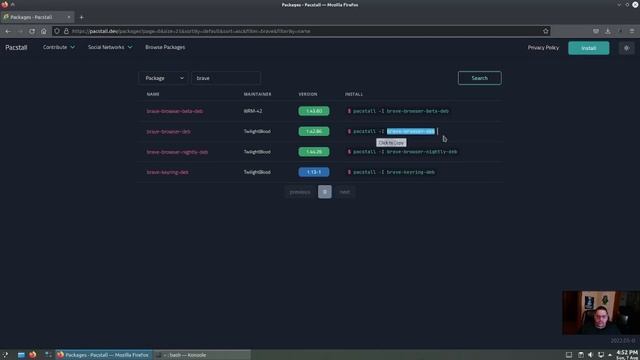Open the Privacy Policy link
Screen dimensions: 640x360
coord(543,48)
